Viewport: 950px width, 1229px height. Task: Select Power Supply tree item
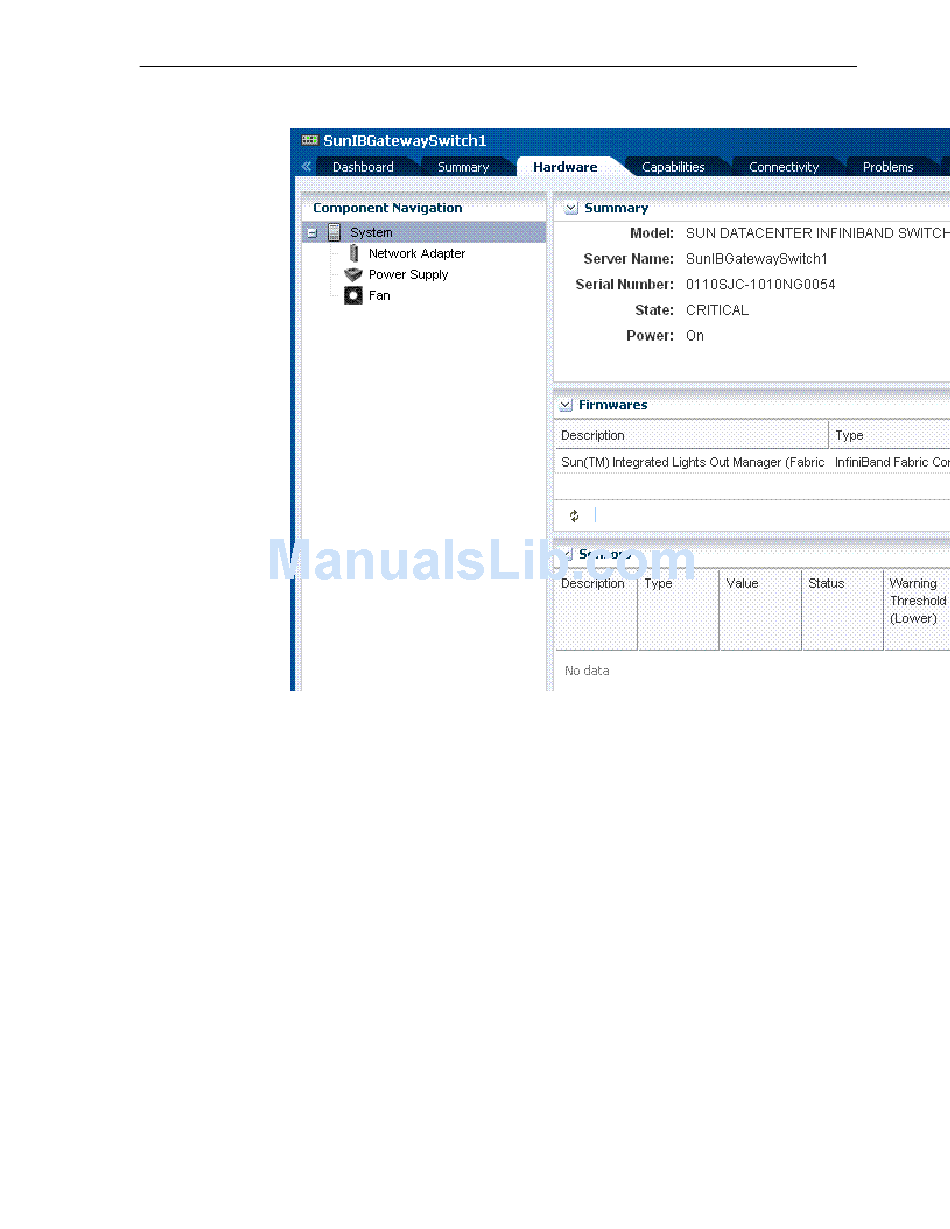(408, 275)
